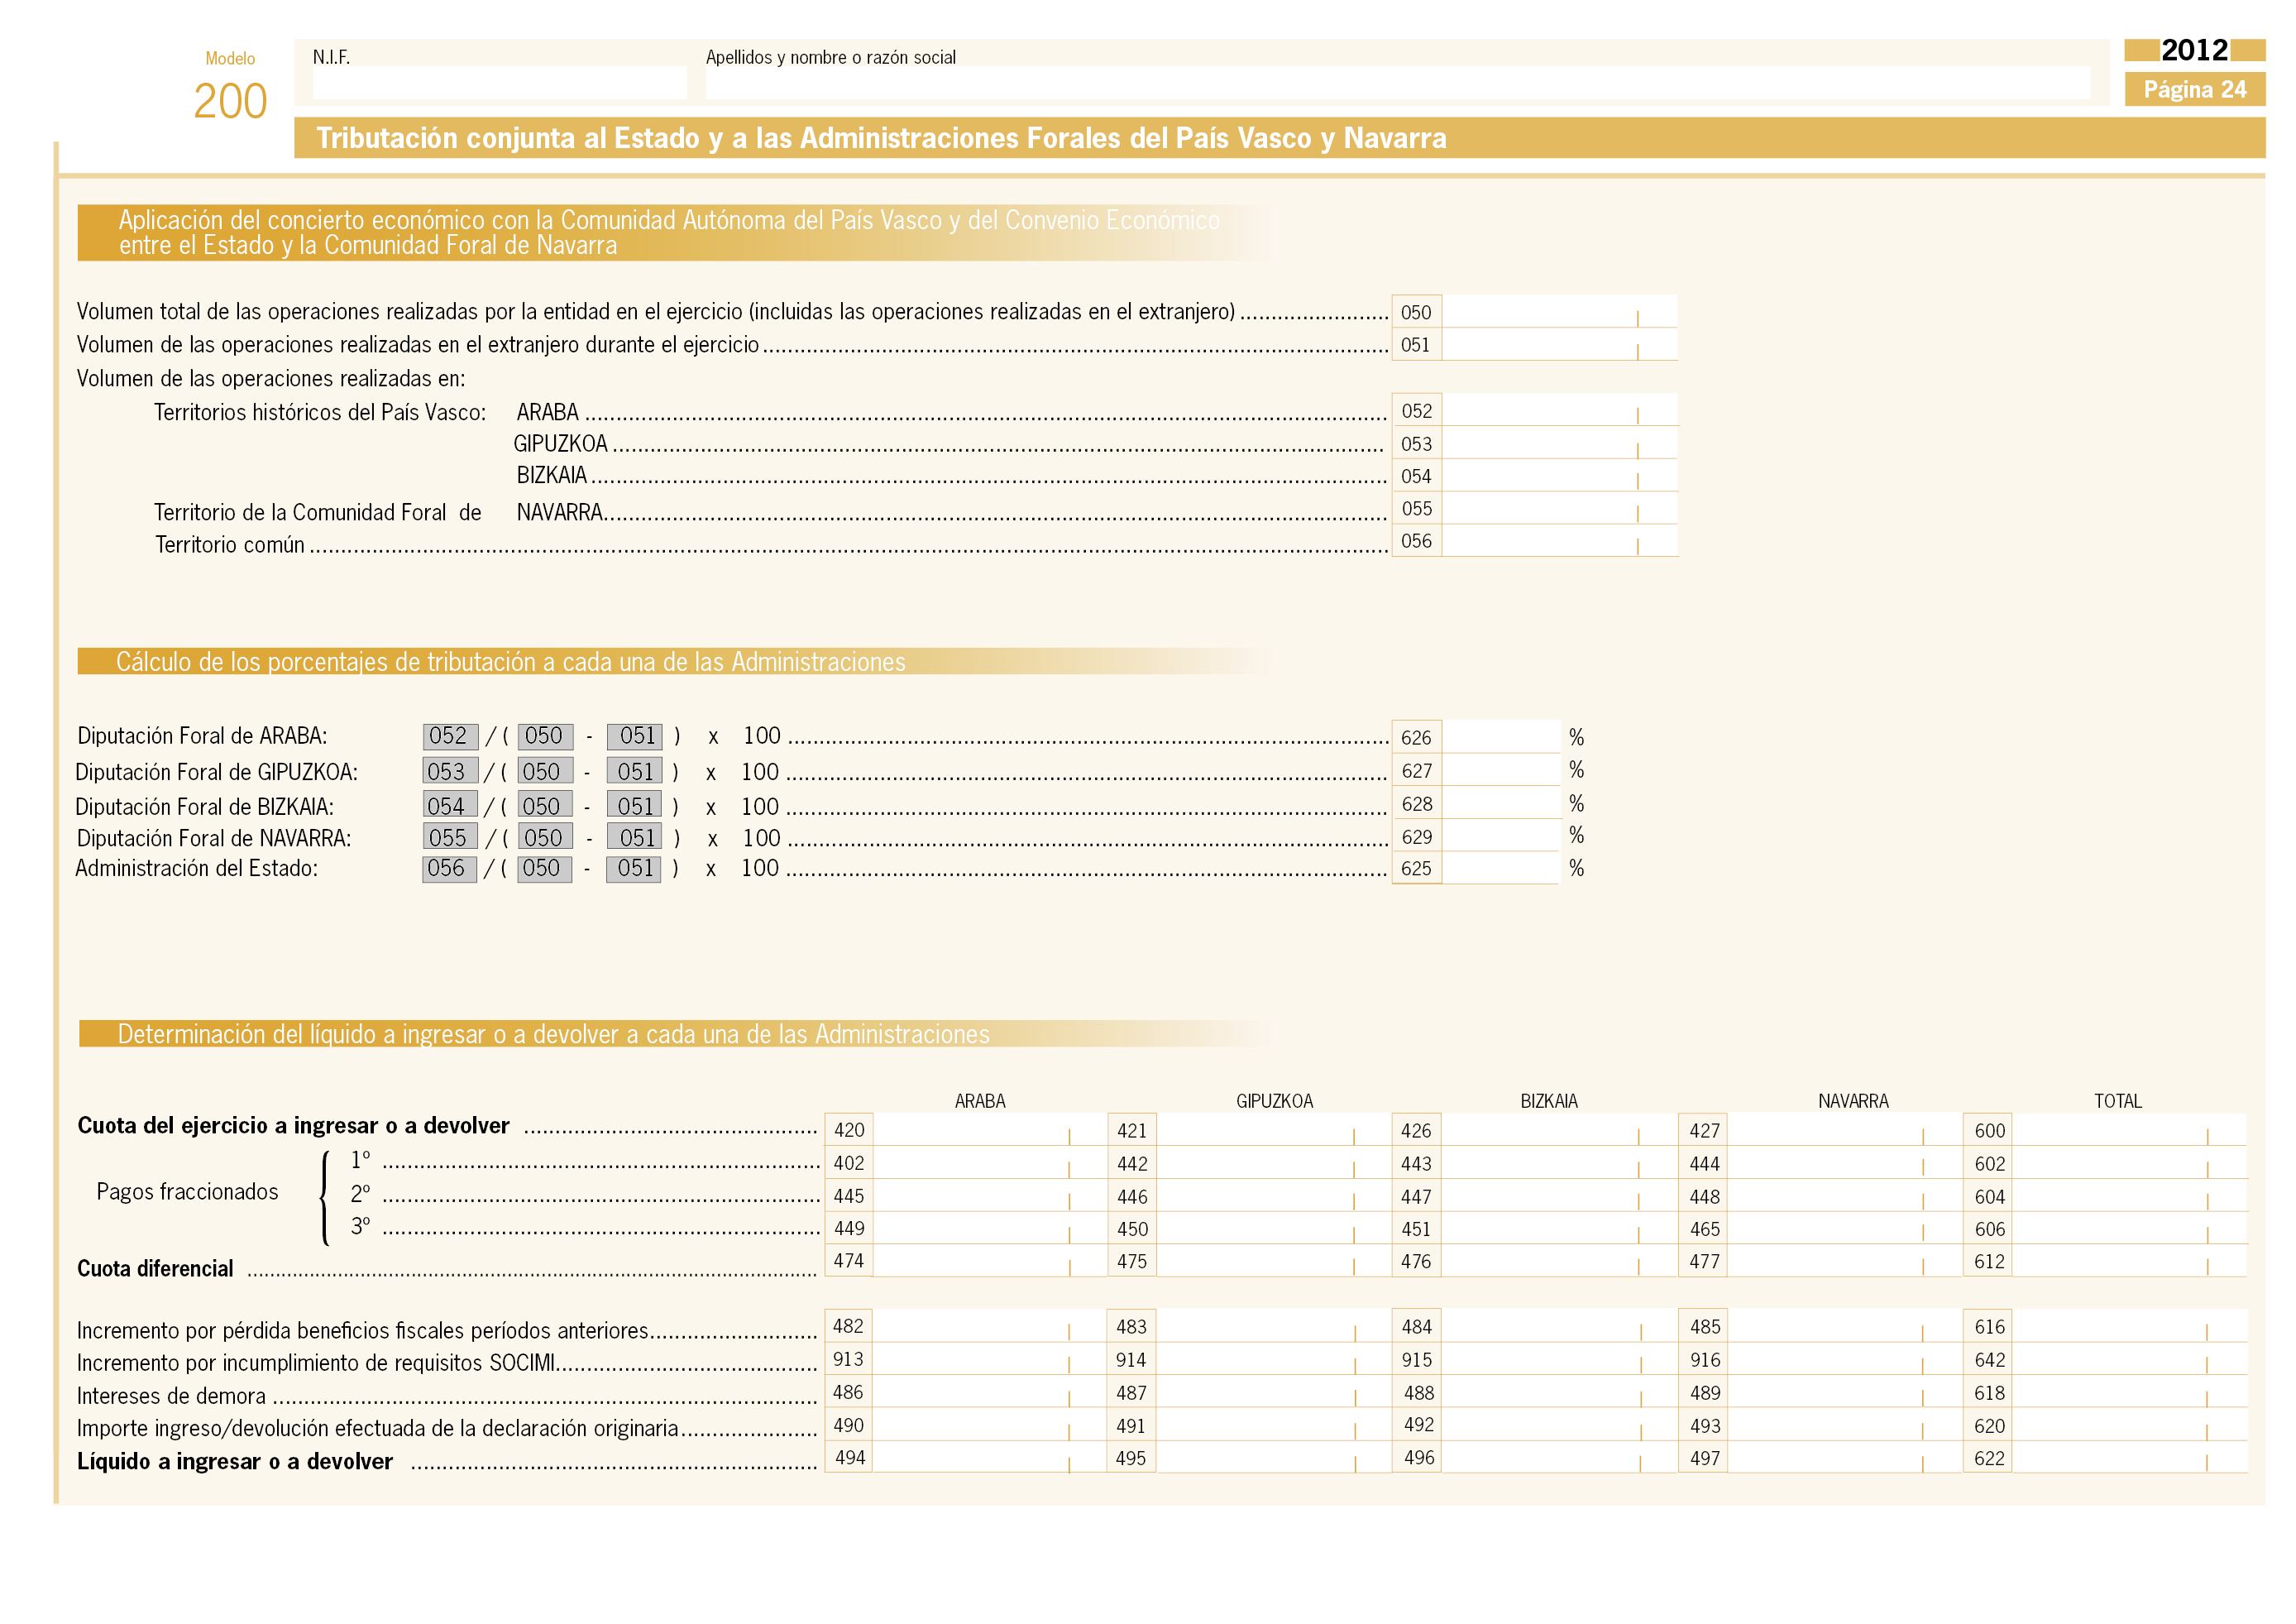Click field 914 SOCIMI requisitos GIPUZKOA
2296x1624 pixels.
1273,1359
